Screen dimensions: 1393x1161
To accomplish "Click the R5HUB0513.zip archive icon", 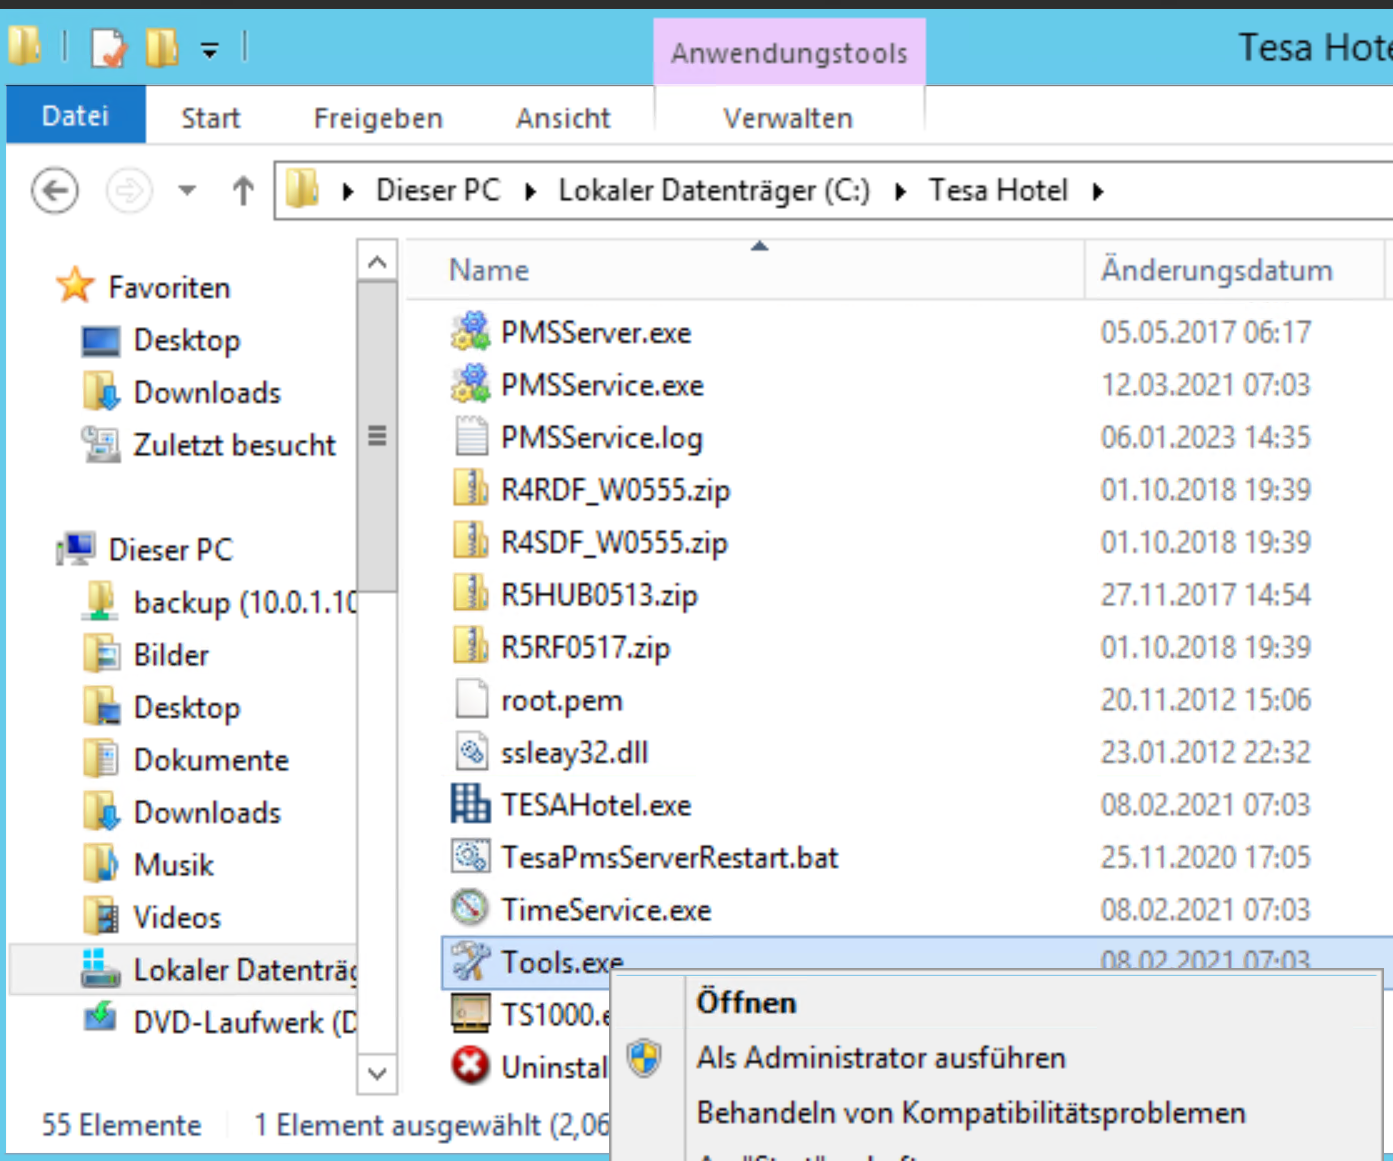I will pyautogui.click(x=470, y=594).
